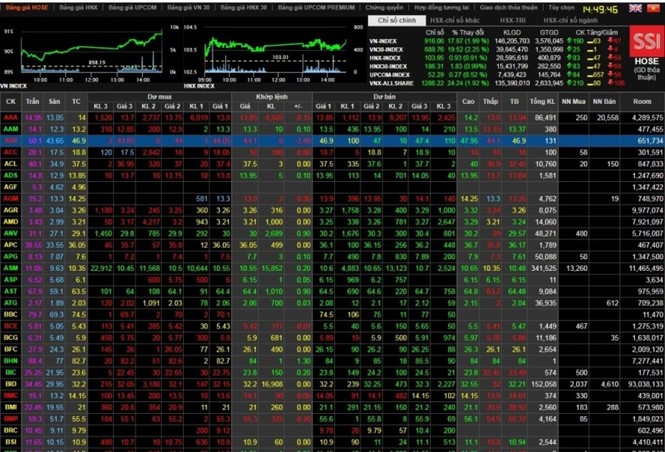665x452 pixels.
Task: Select stock symbol ACL
Action: (11, 164)
